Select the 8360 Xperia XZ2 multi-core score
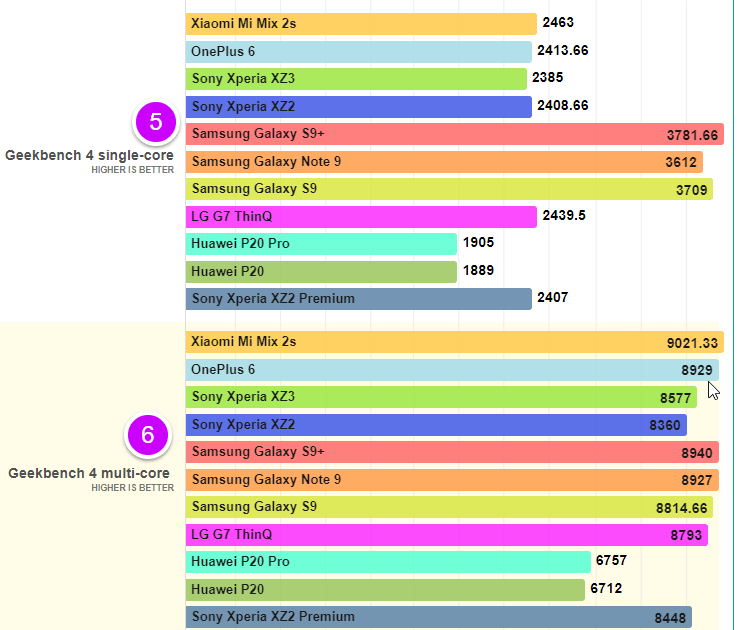The image size is (737, 630). pyautogui.click(x=665, y=425)
